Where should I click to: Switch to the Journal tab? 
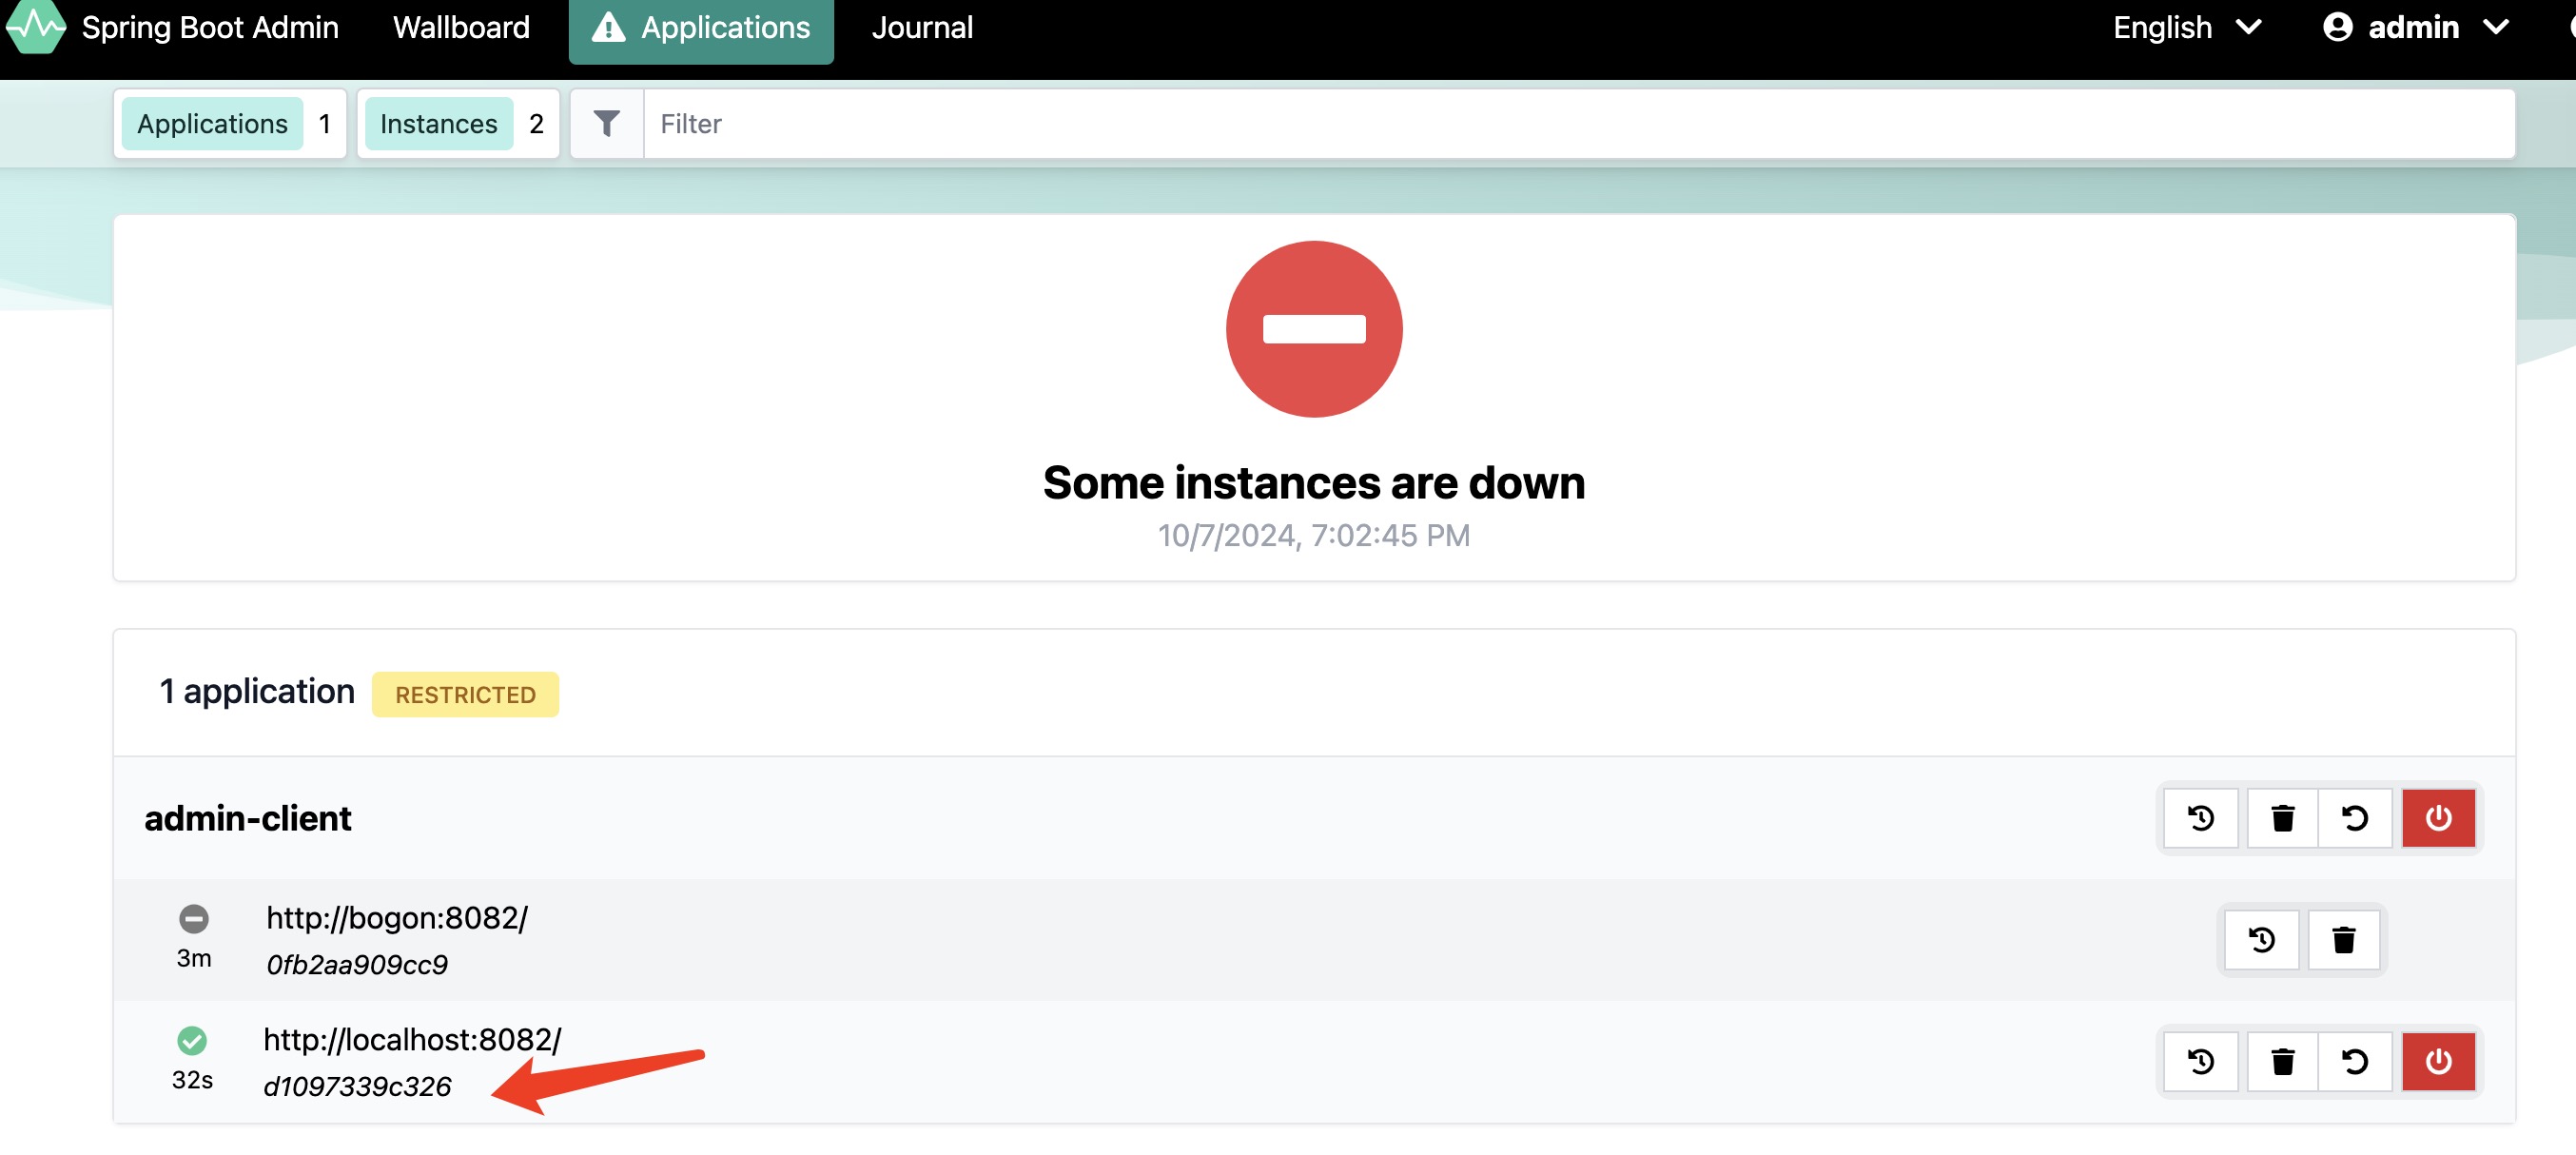921,27
